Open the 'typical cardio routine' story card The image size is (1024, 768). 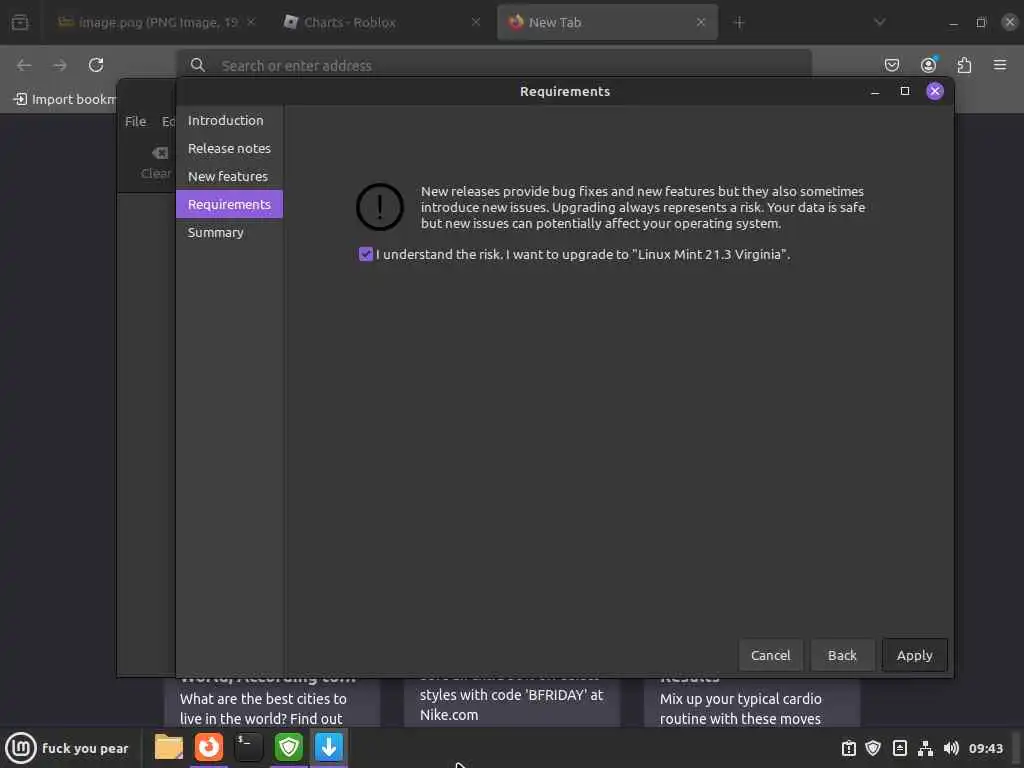pyautogui.click(x=751, y=703)
